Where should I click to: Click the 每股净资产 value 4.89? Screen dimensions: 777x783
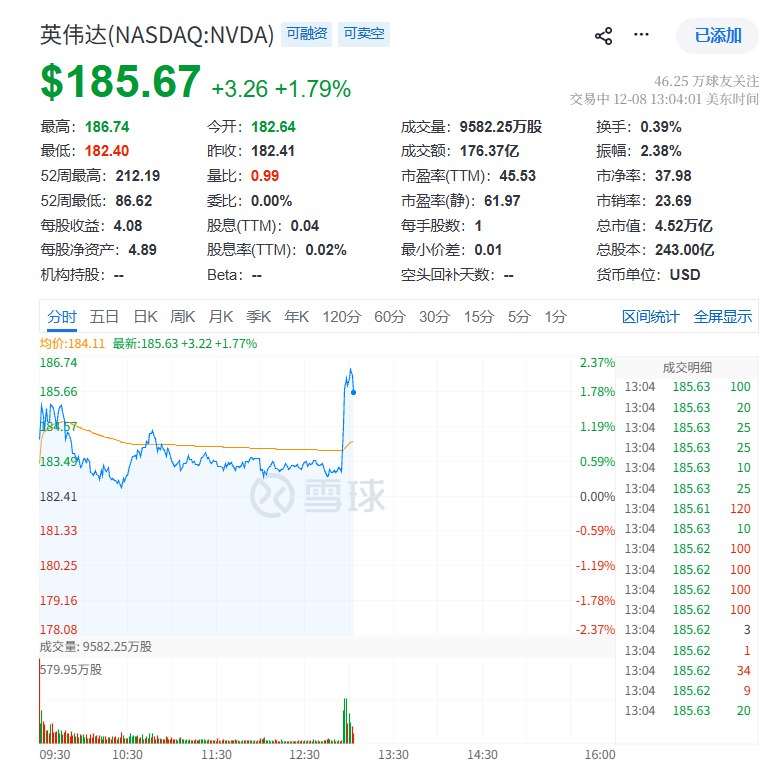click(142, 250)
